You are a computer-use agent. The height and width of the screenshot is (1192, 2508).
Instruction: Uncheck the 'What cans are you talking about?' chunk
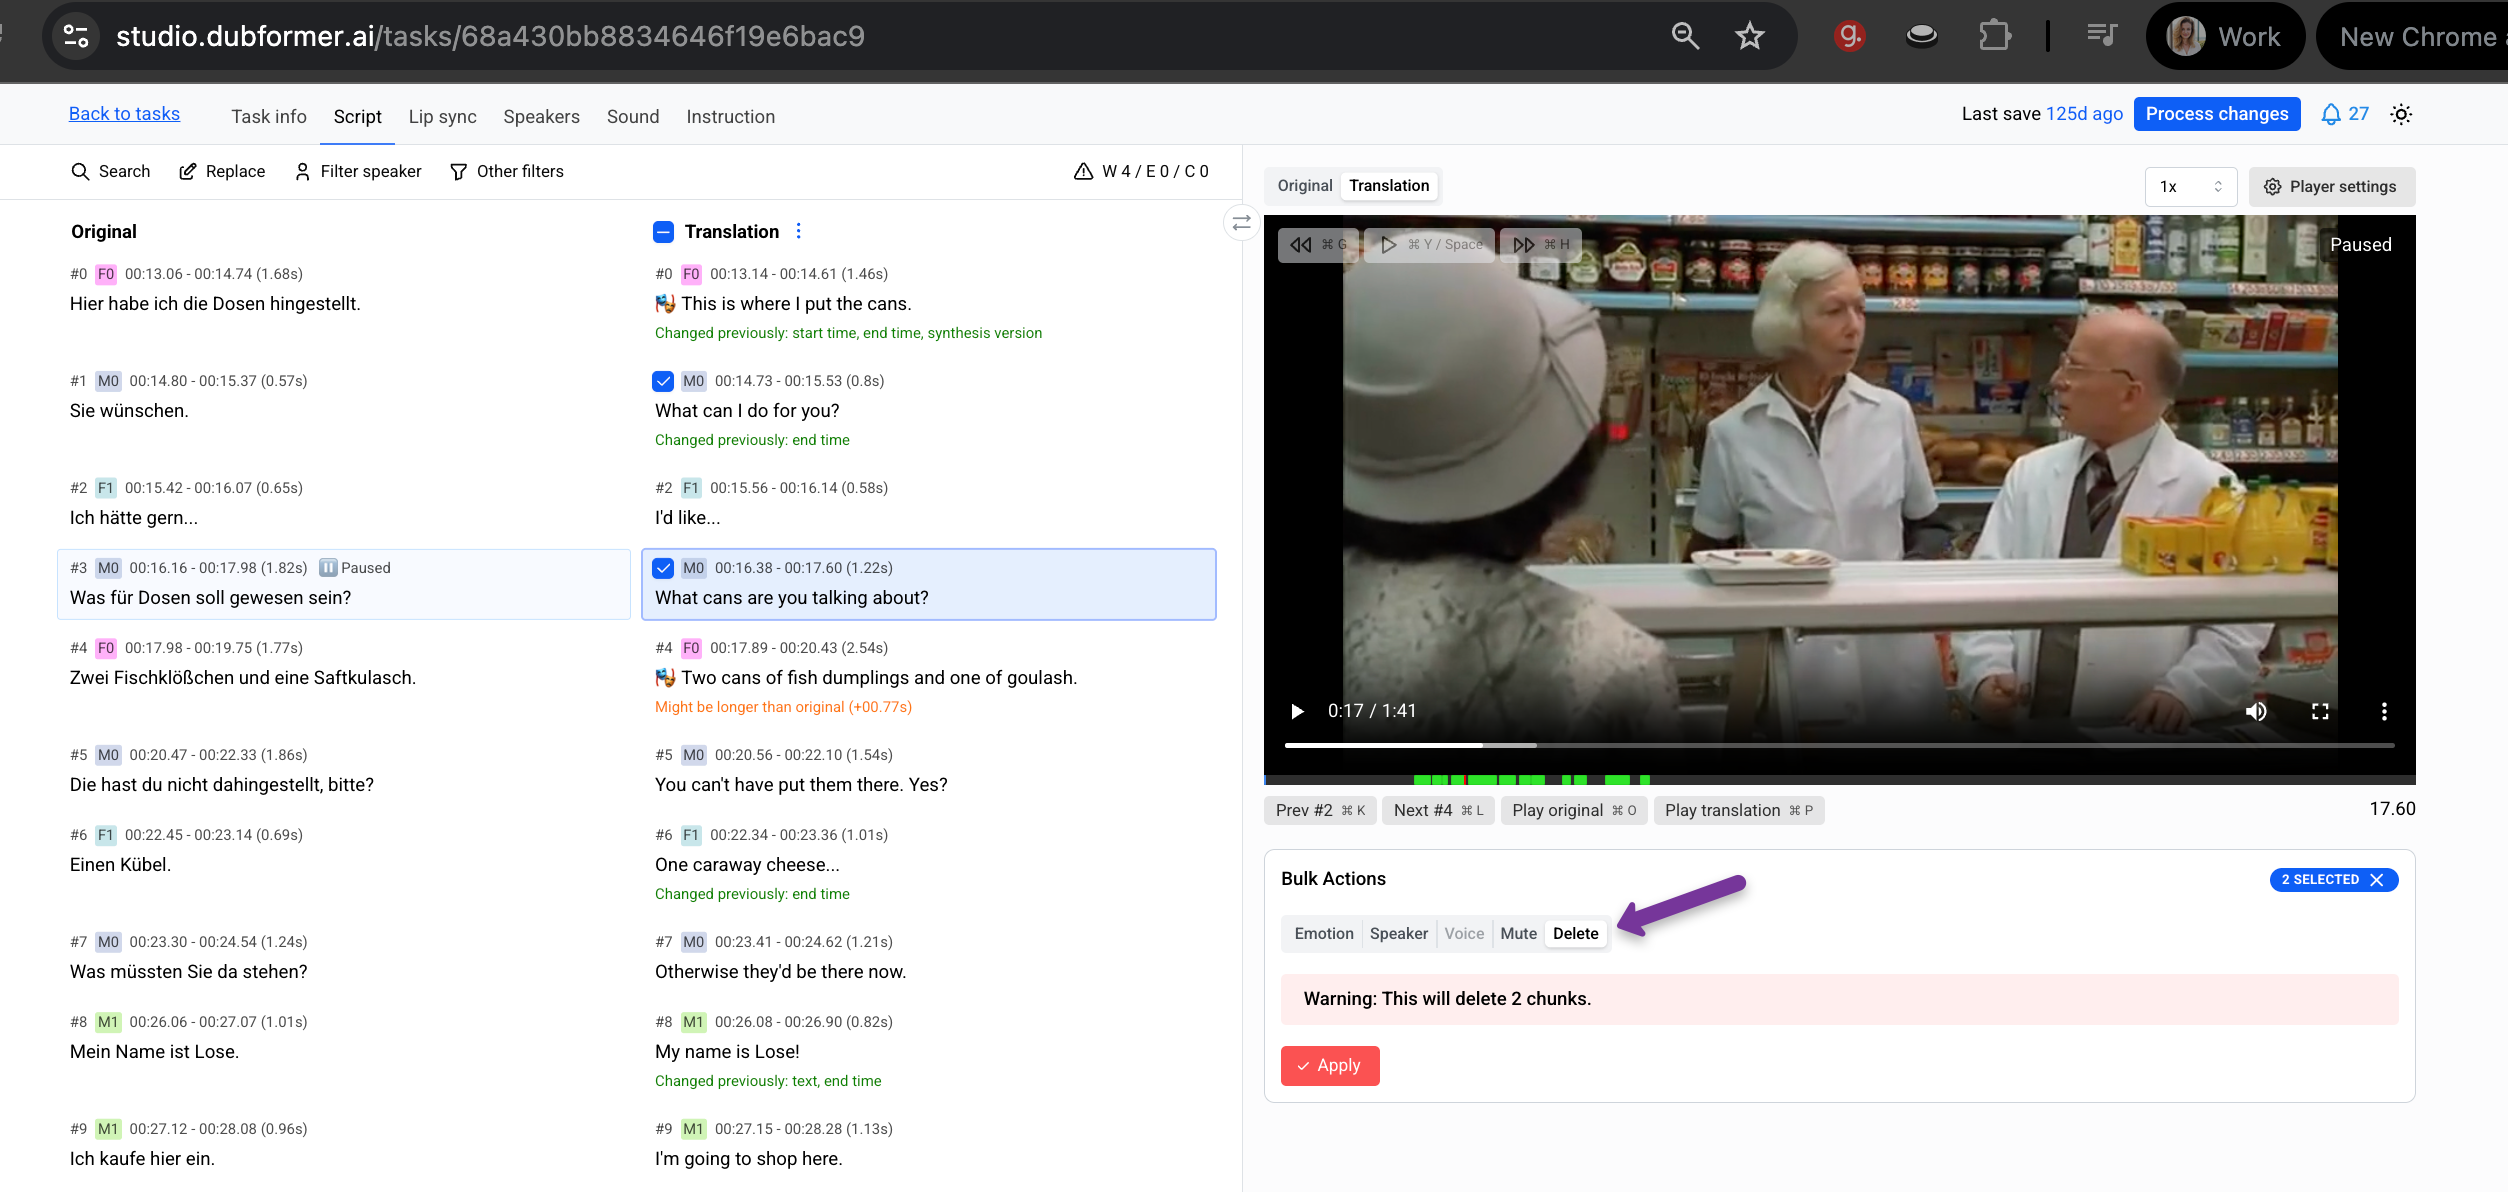pyautogui.click(x=663, y=568)
